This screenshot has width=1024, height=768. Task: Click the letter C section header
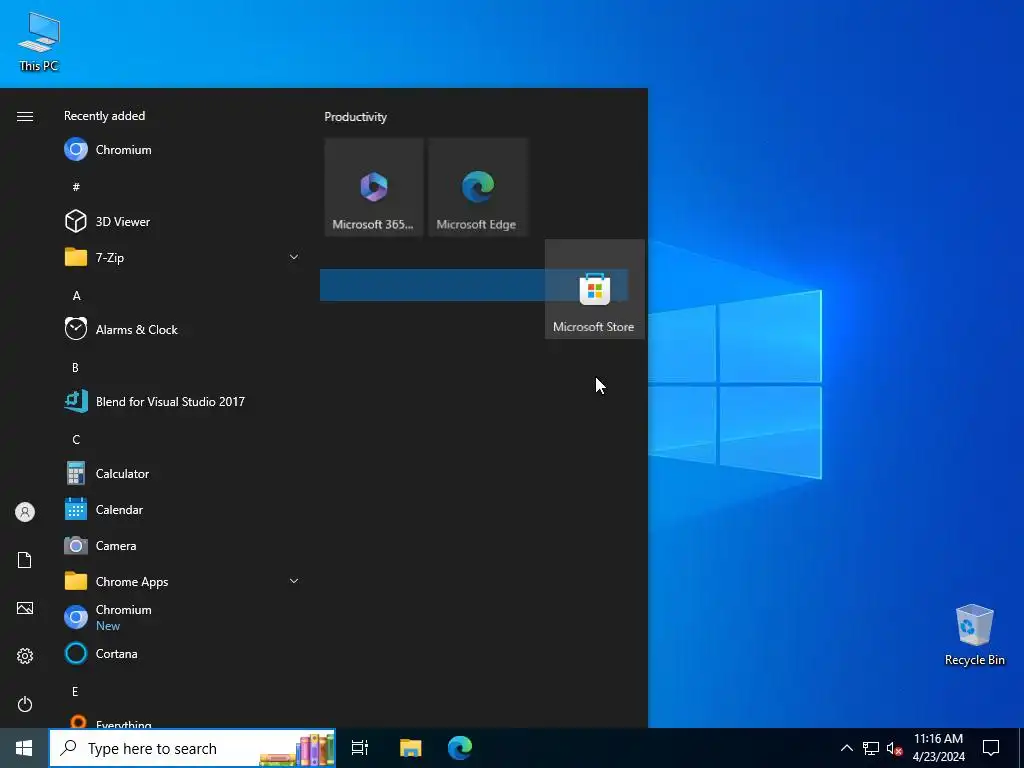(x=76, y=440)
